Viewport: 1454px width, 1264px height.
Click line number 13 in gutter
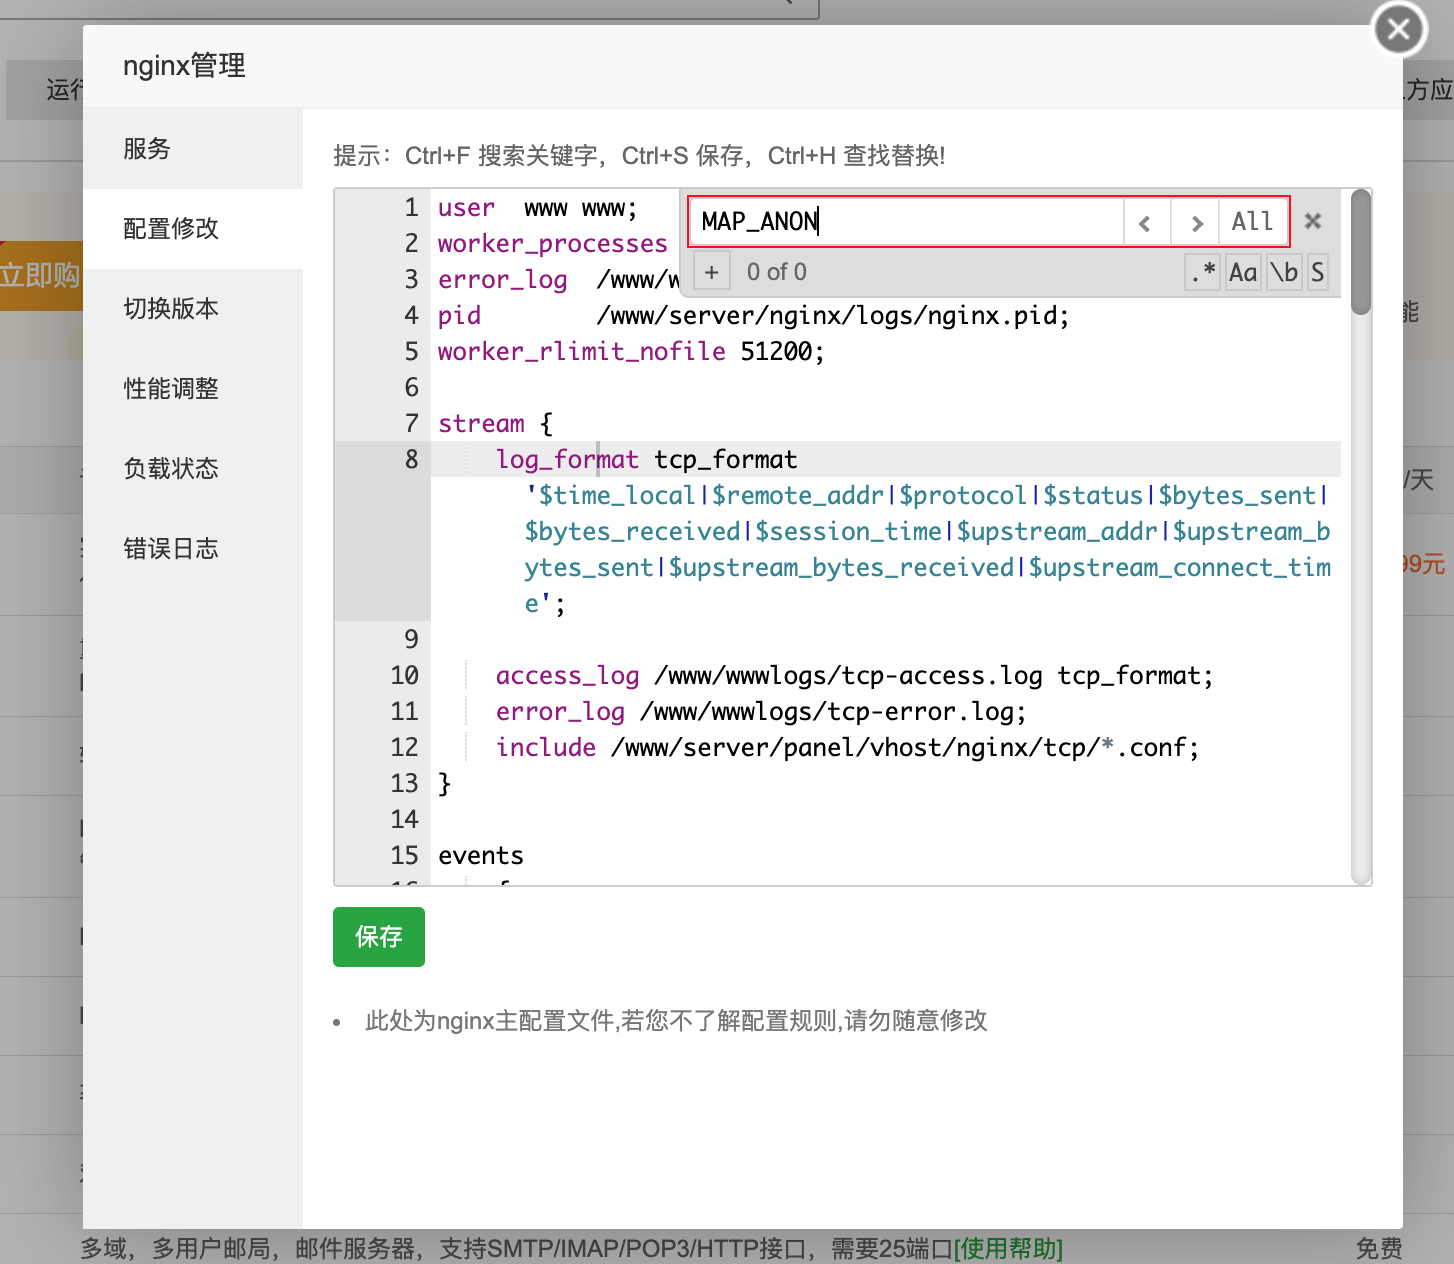[405, 784]
